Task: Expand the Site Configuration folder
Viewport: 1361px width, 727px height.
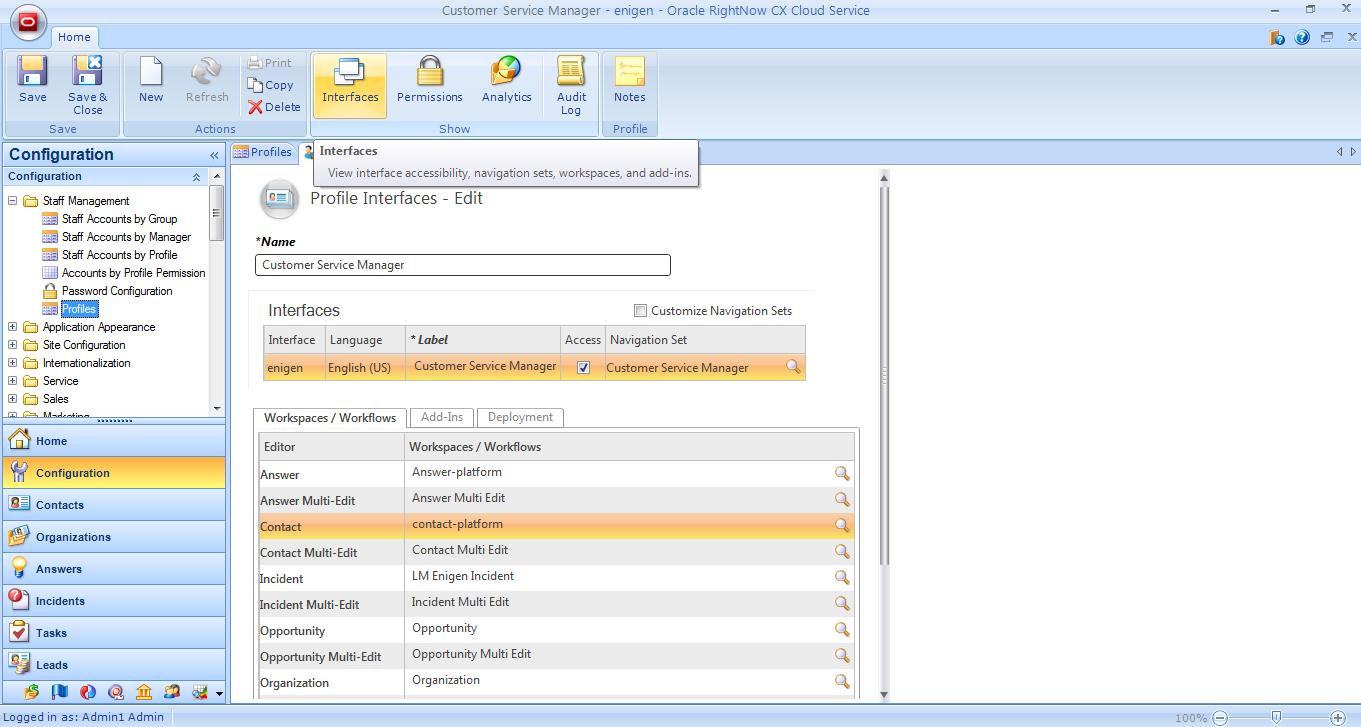Action: [x=13, y=345]
